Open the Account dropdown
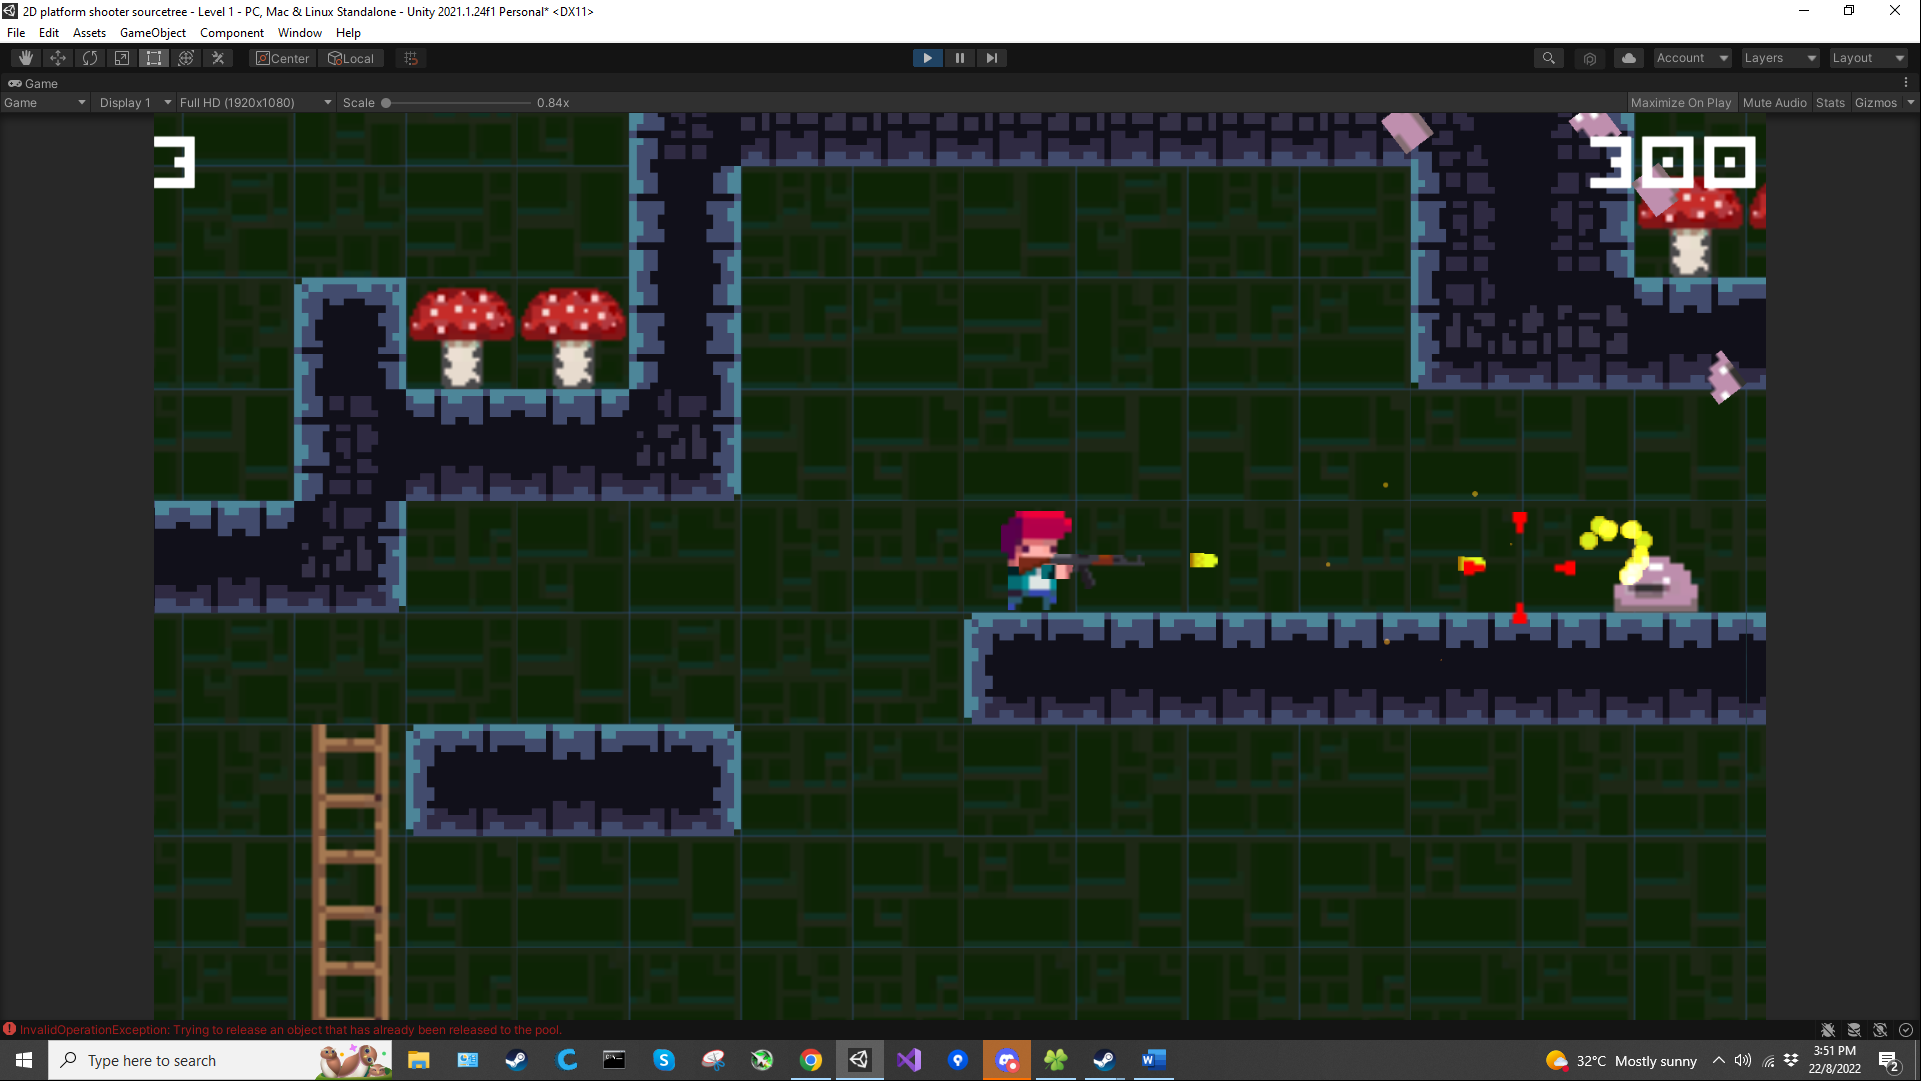The image size is (1921, 1081). click(1692, 58)
